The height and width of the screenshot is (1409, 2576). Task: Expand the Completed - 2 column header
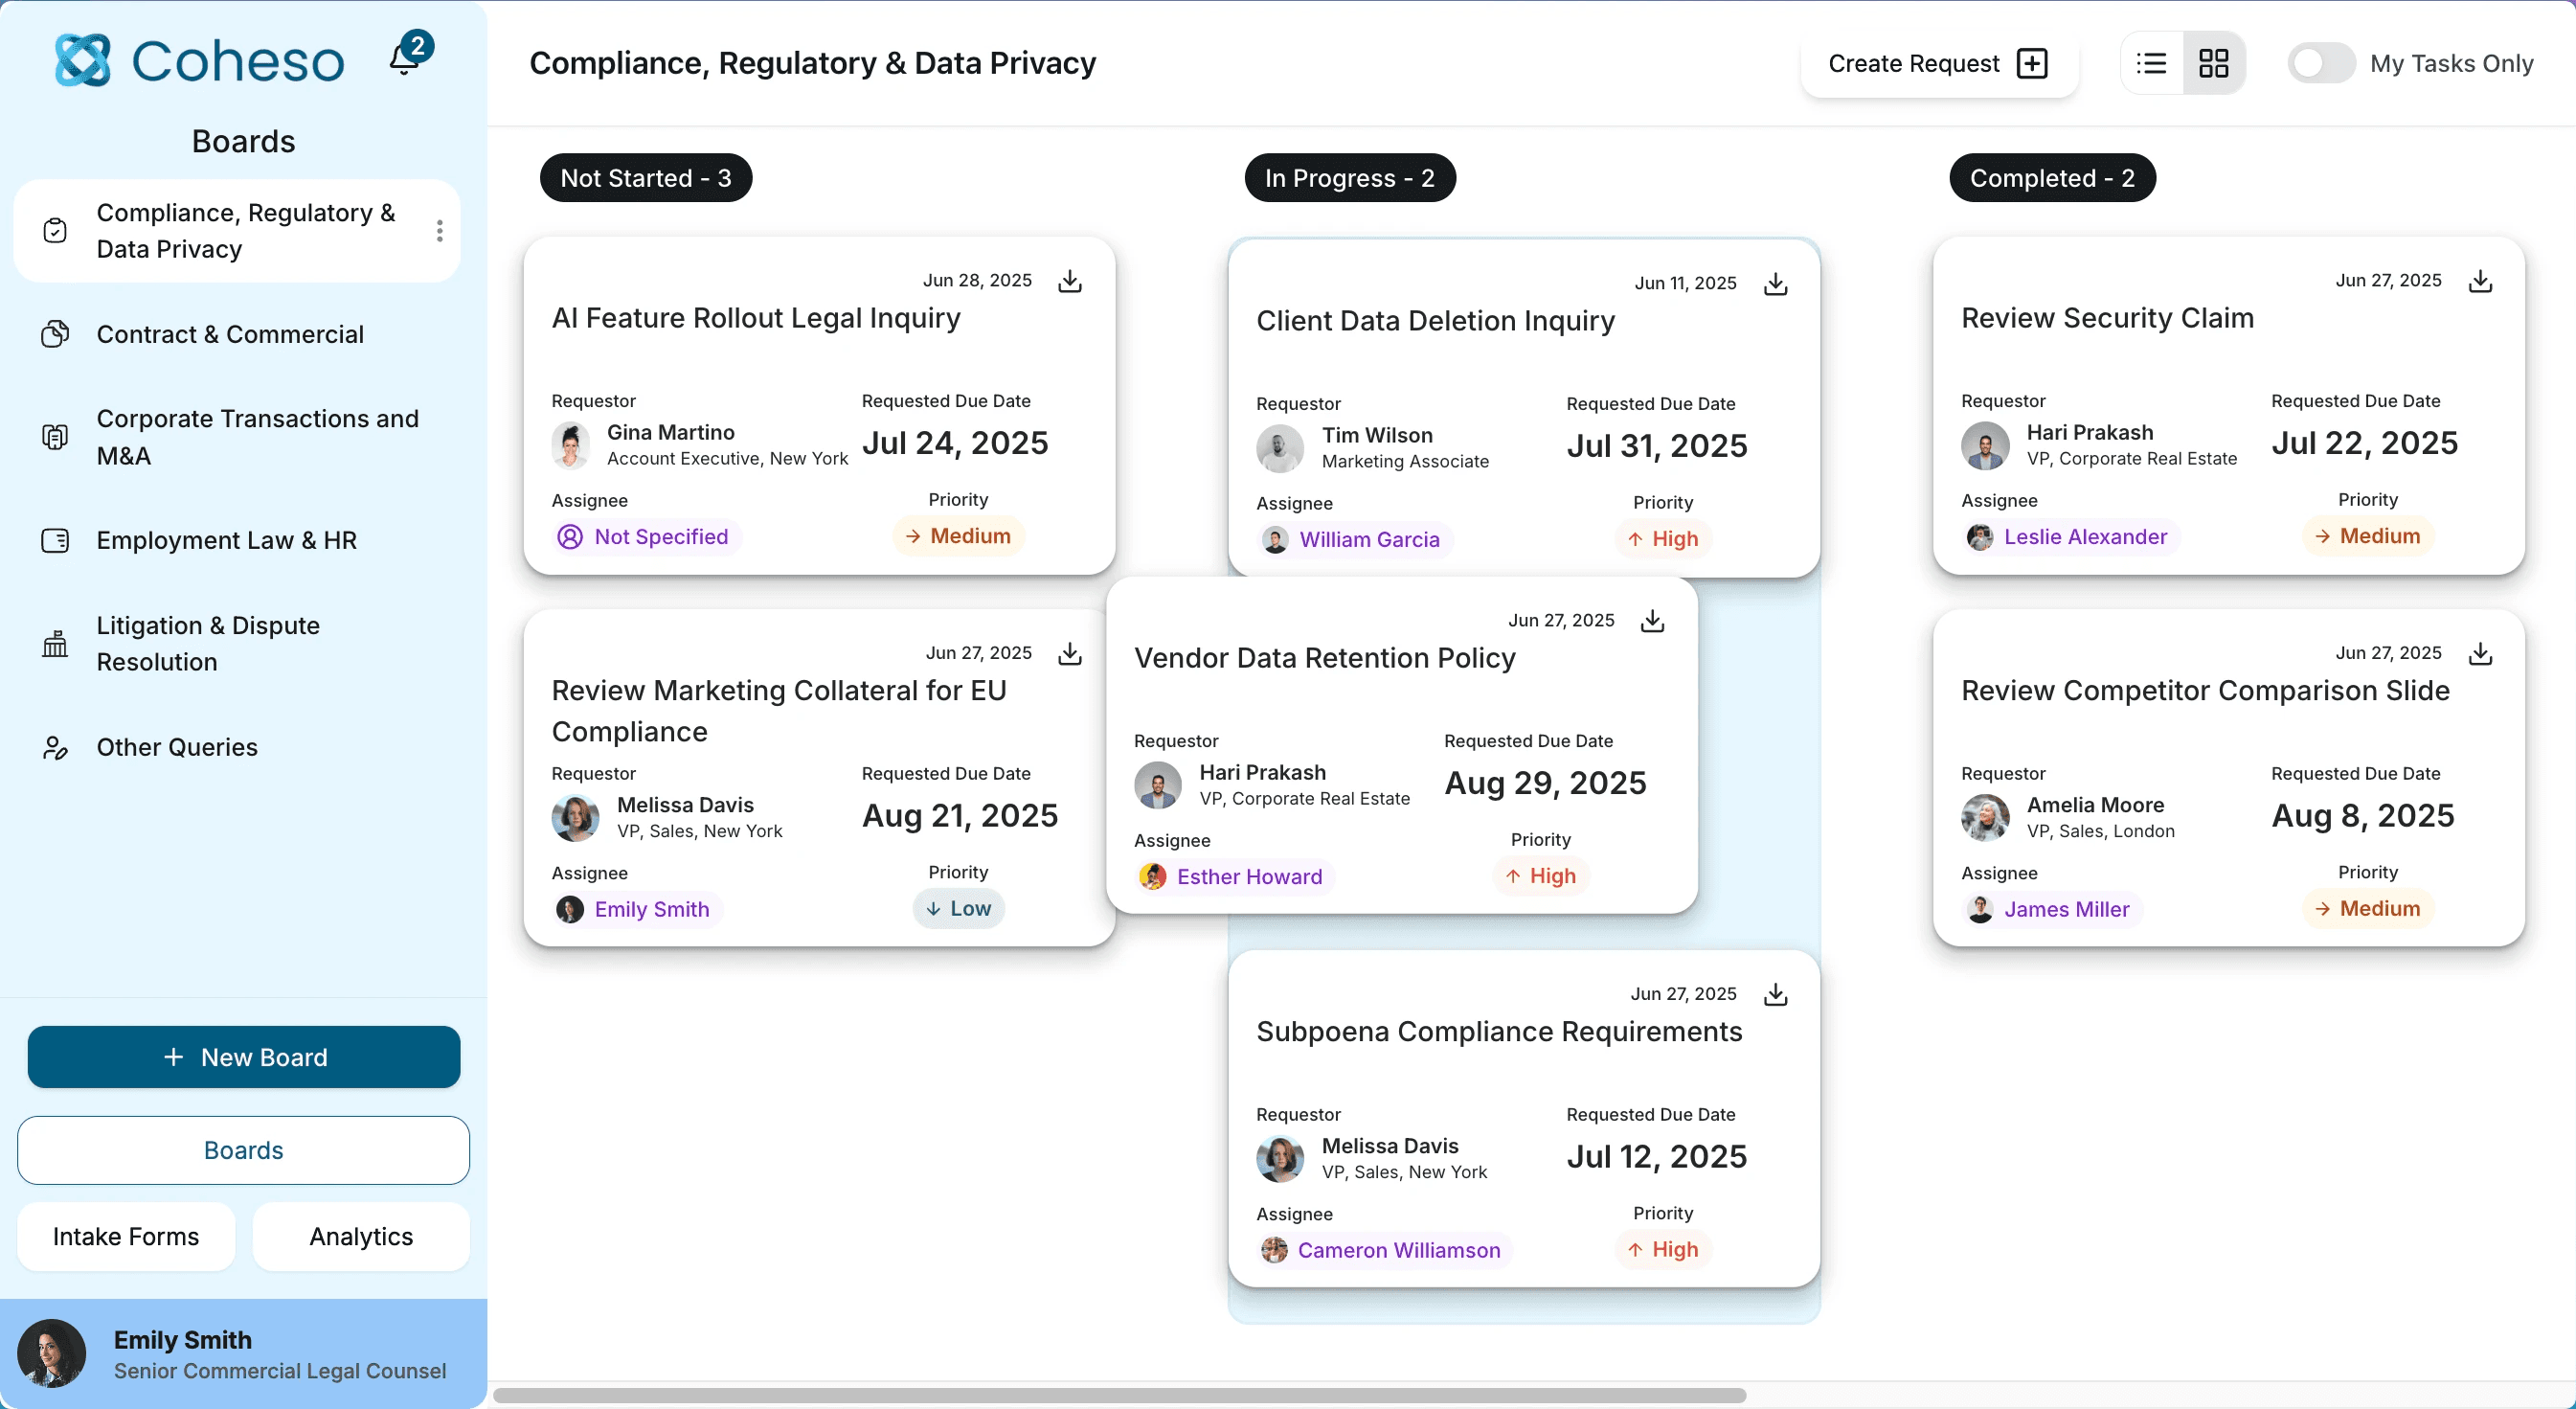click(x=2052, y=178)
